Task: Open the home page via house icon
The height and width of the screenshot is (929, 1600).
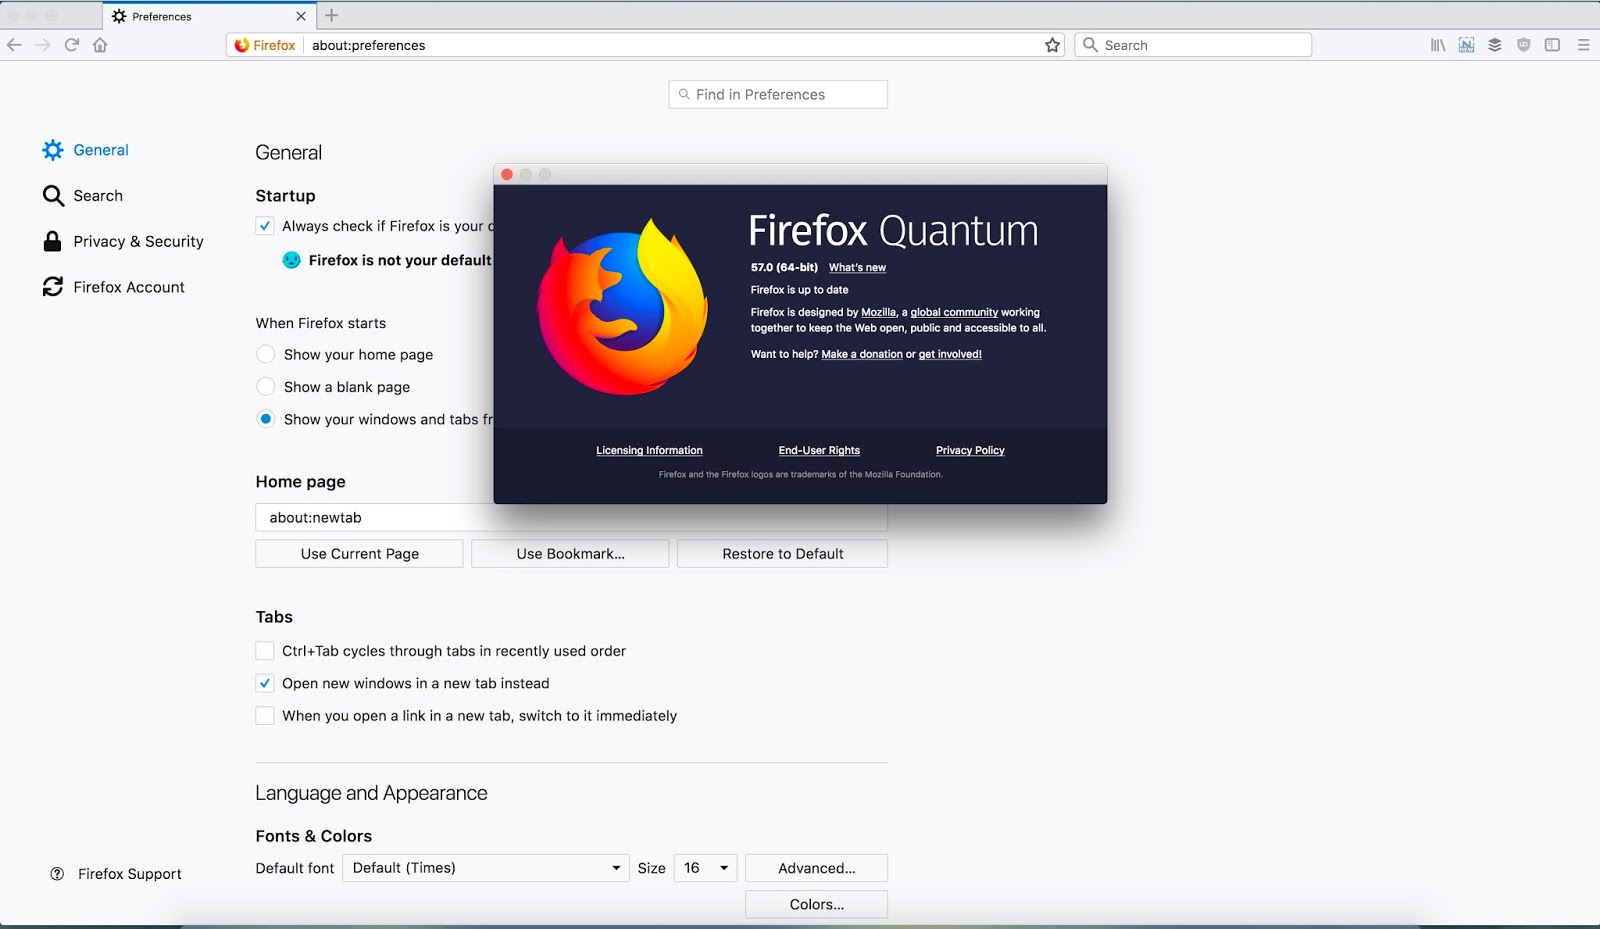Action: (100, 45)
